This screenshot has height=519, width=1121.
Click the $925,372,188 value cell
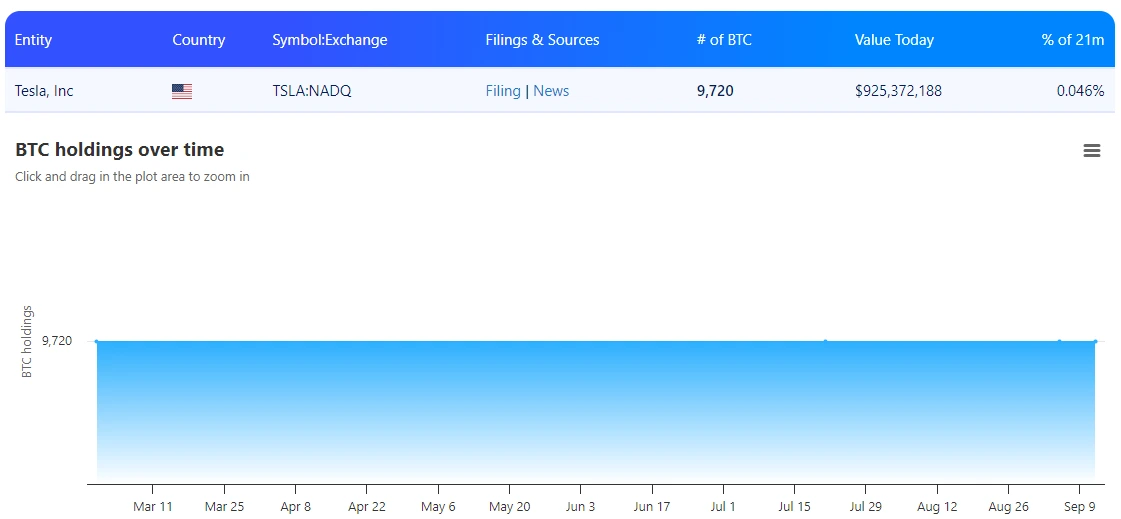(x=898, y=91)
